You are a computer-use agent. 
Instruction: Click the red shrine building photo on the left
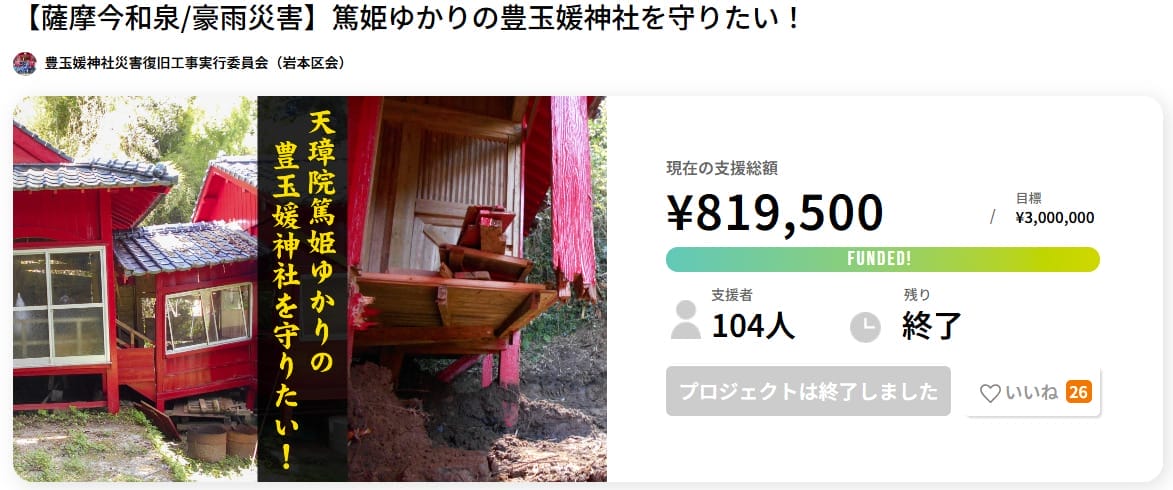(x=135, y=289)
